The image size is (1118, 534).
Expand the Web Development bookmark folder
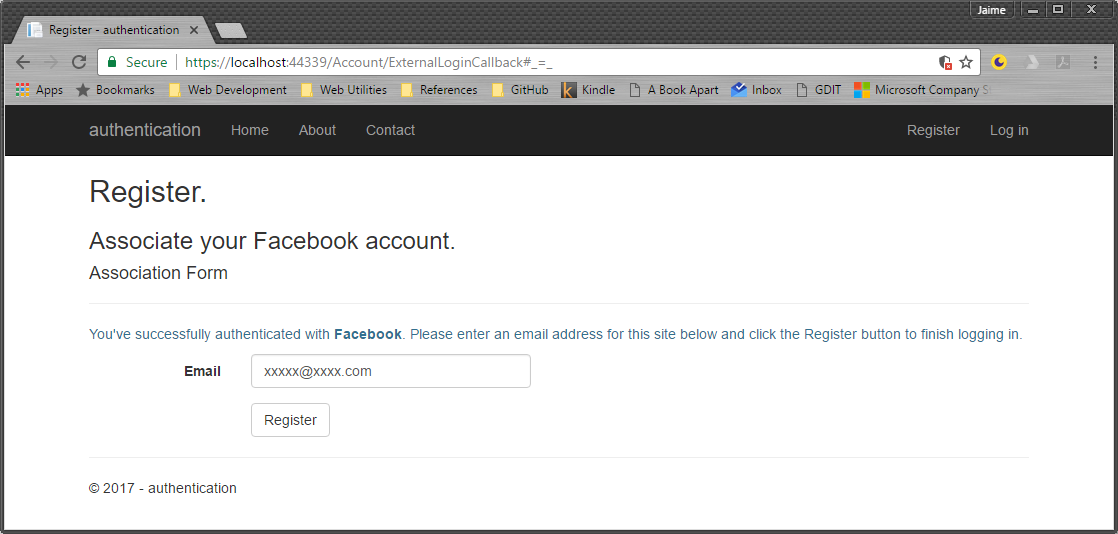(227, 90)
